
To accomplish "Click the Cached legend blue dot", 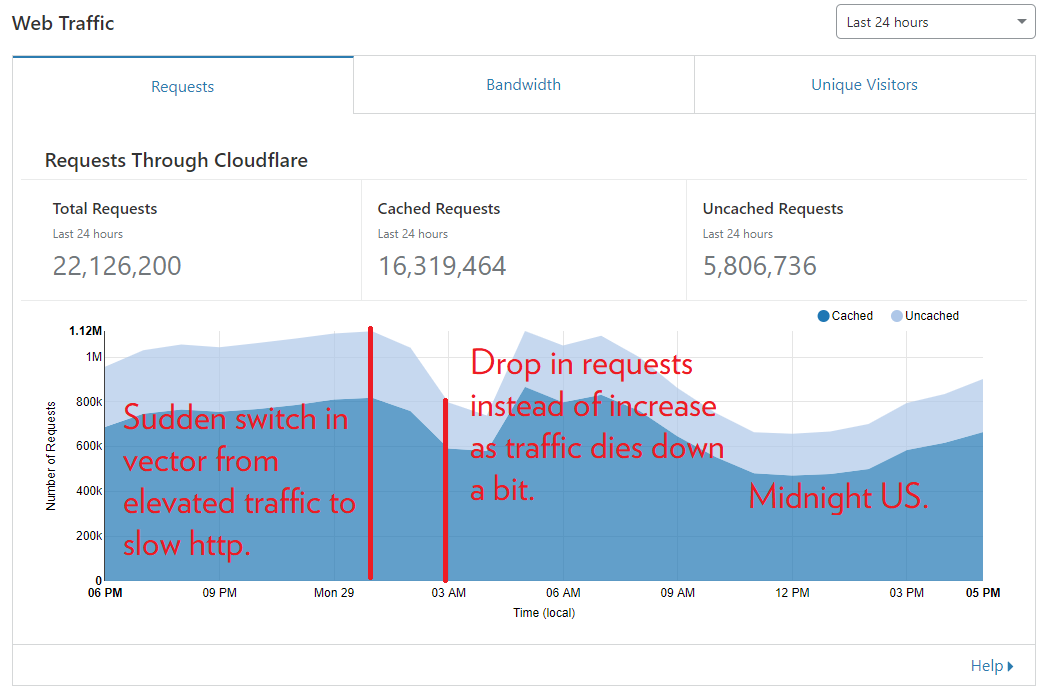I will (823, 316).
